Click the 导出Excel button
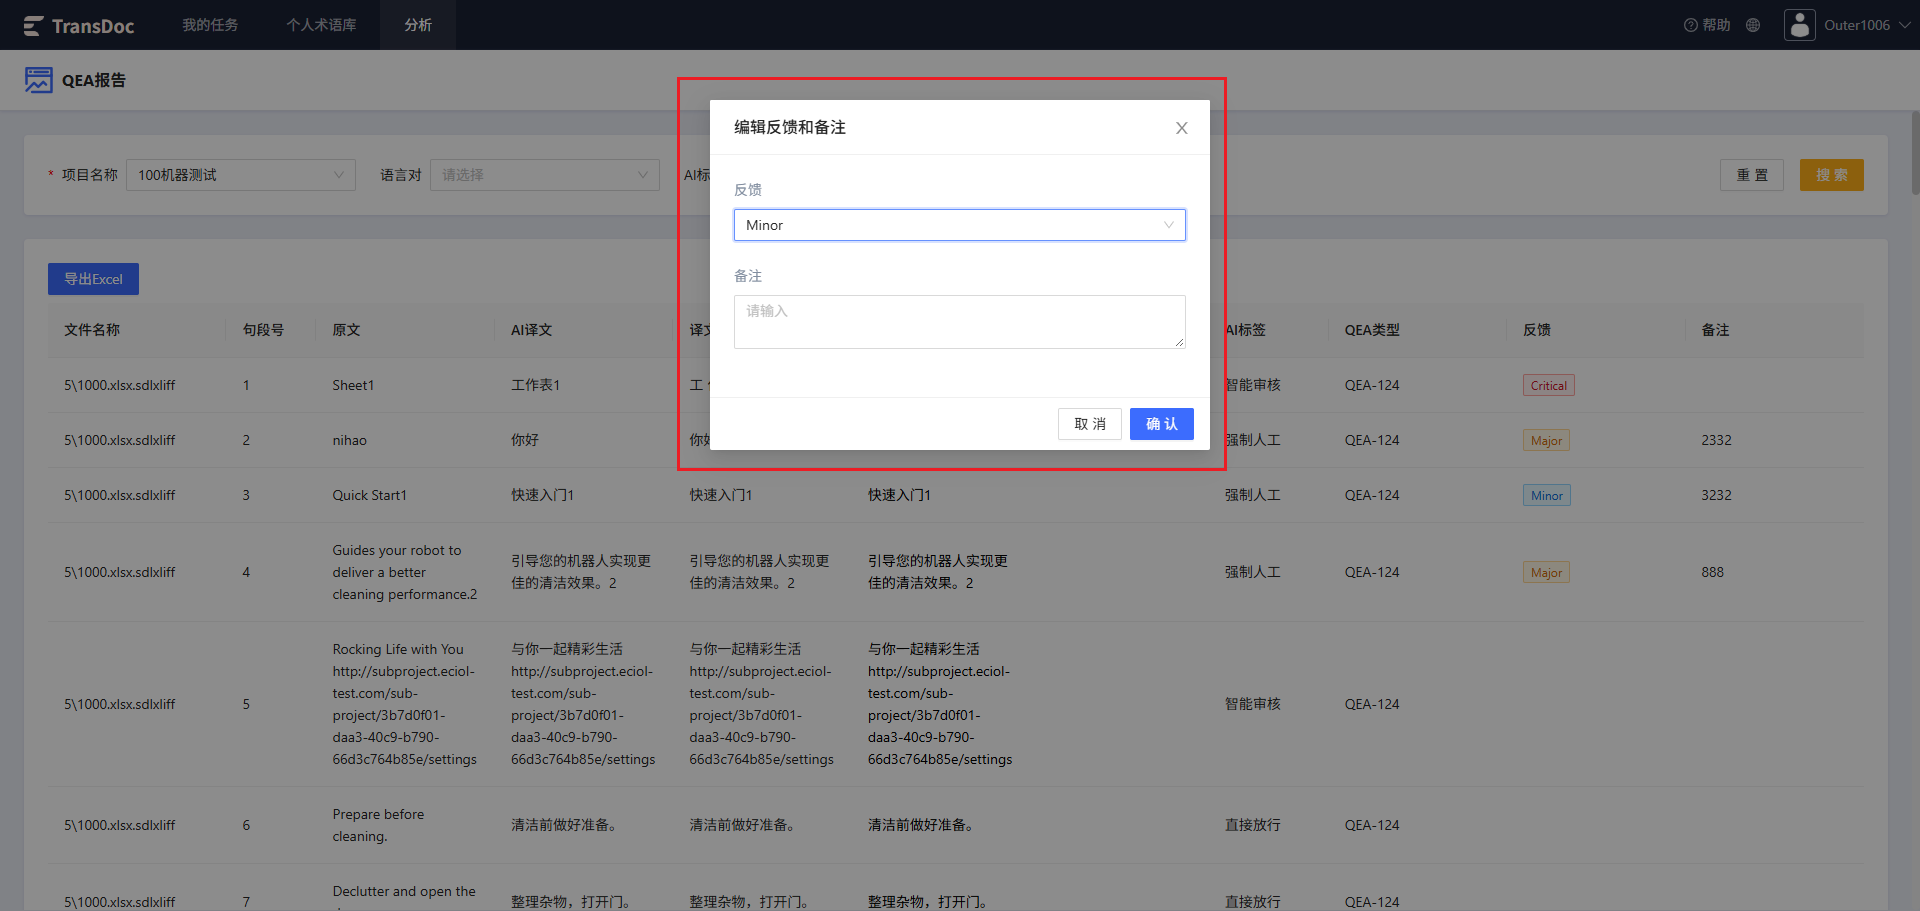The width and height of the screenshot is (1920, 911). click(93, 279)
